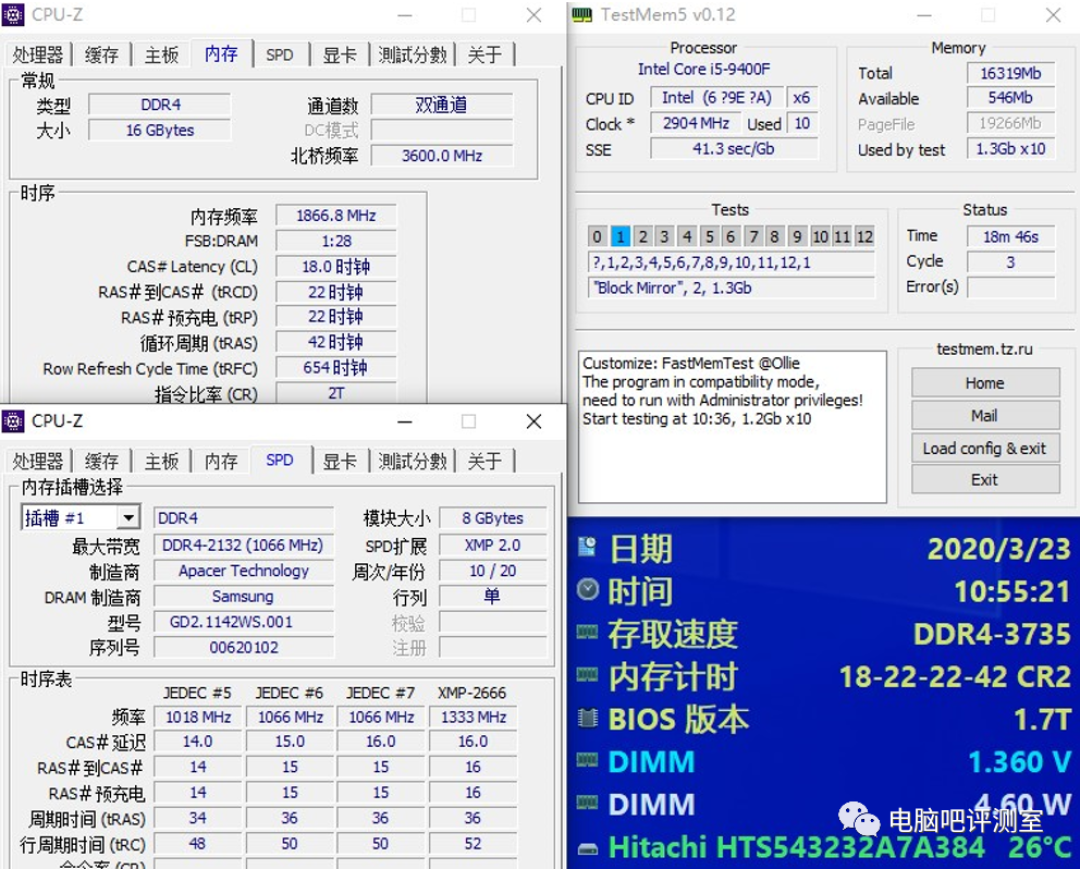
Task: Click the GD2.1142WS.001 part number field
Action: click(244, 622)
